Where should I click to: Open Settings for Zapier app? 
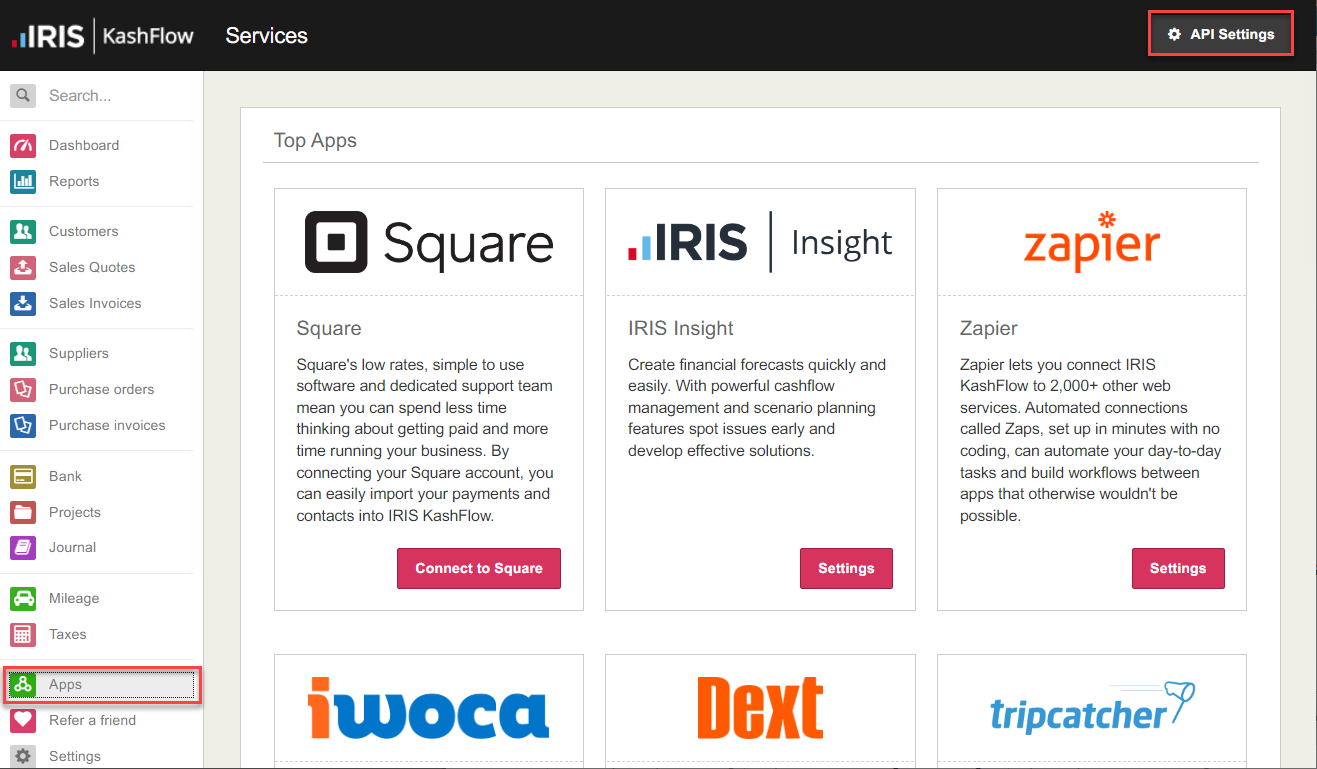[1178, 568]
